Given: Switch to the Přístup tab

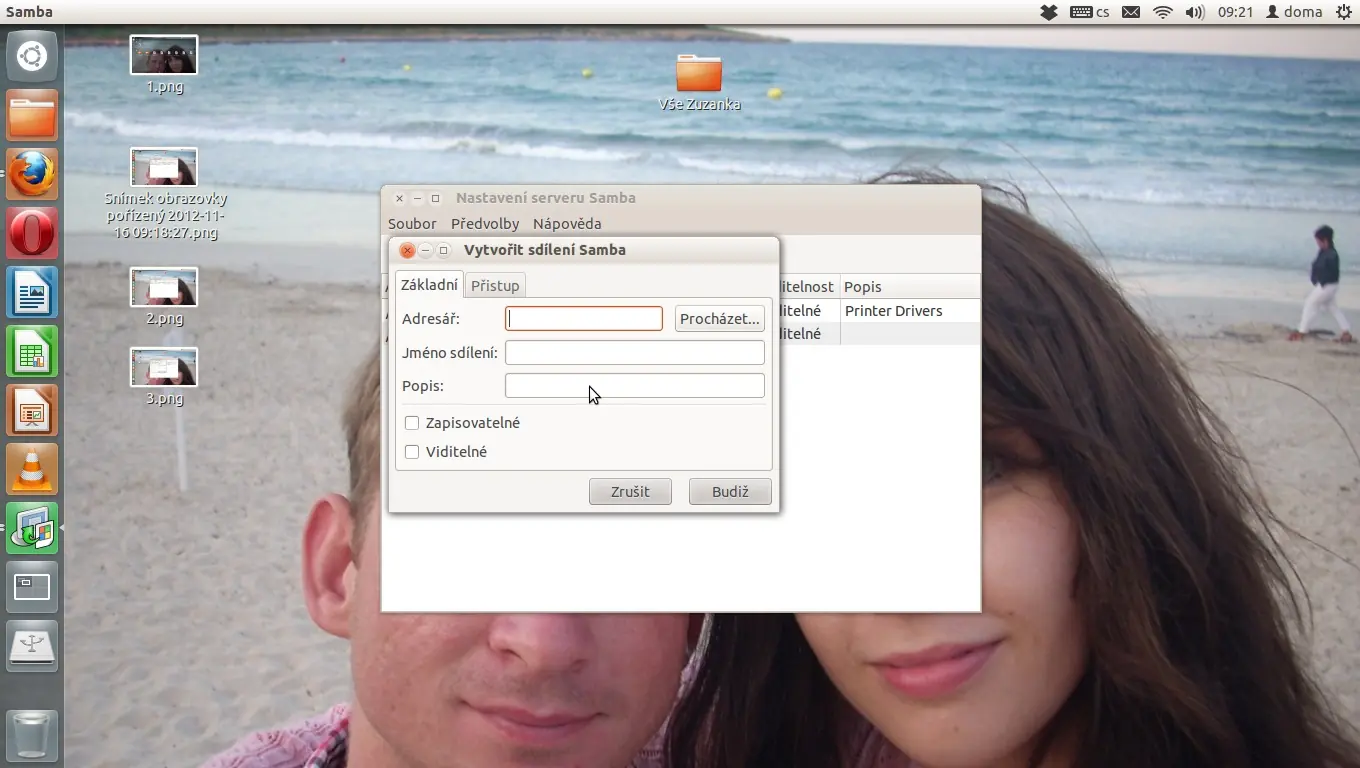Looking at the screenshot, I should [495, 285].
